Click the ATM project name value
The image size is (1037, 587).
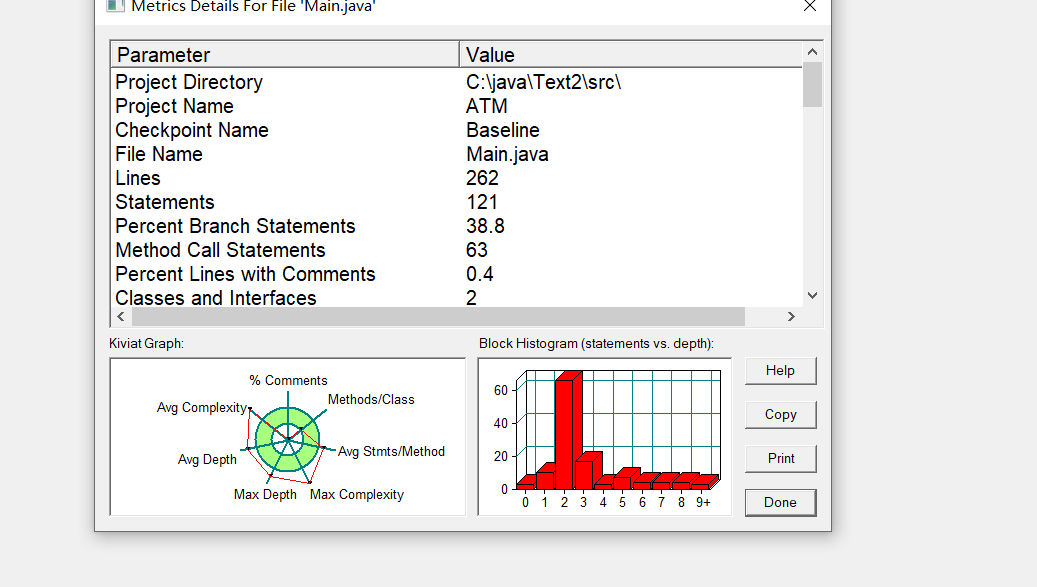(x=487, y=106)
